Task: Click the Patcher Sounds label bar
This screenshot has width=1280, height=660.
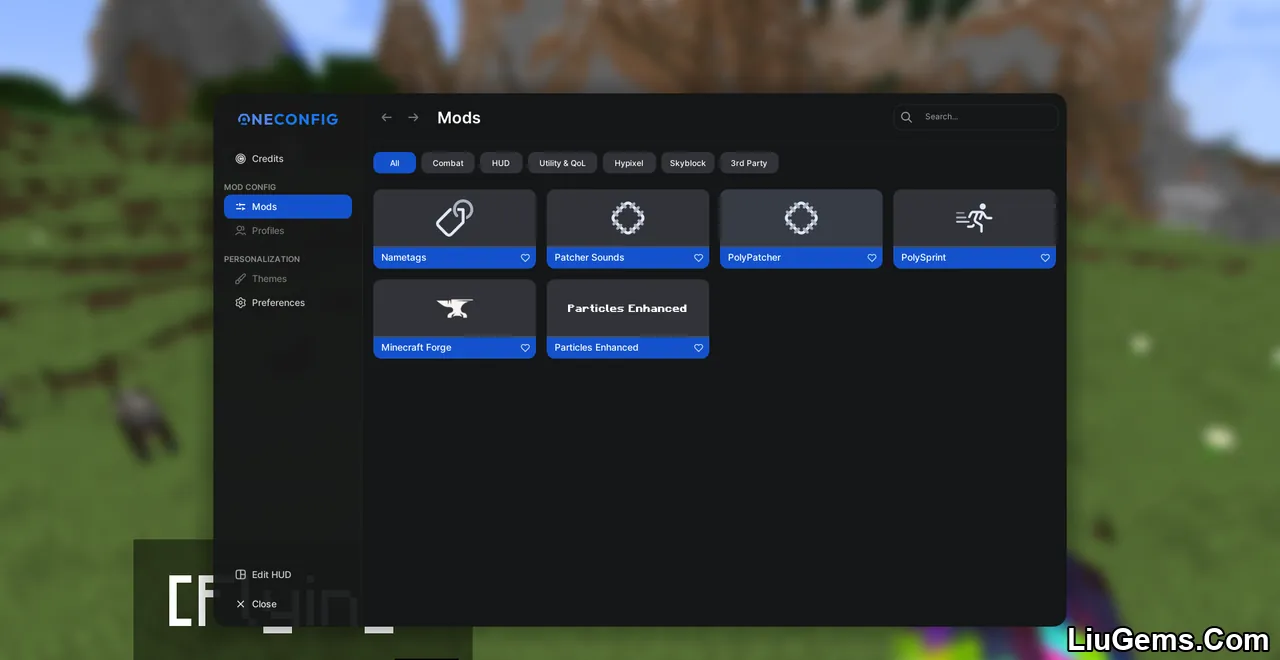Action: (x=628, y=258)
